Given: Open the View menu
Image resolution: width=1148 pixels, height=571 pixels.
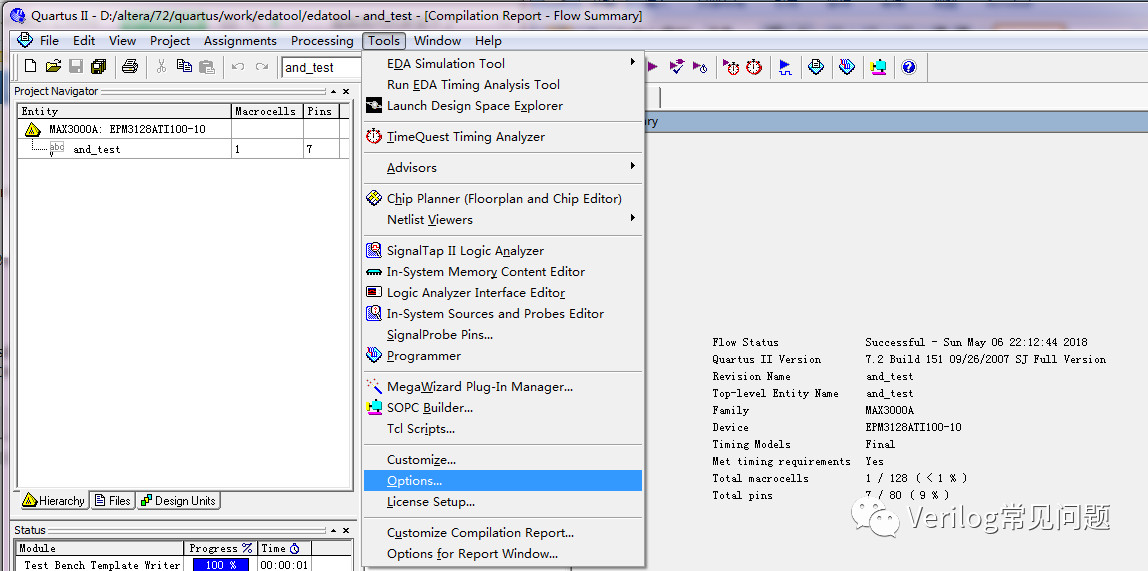Looking at the screenshot, I should tap(122, 41).
